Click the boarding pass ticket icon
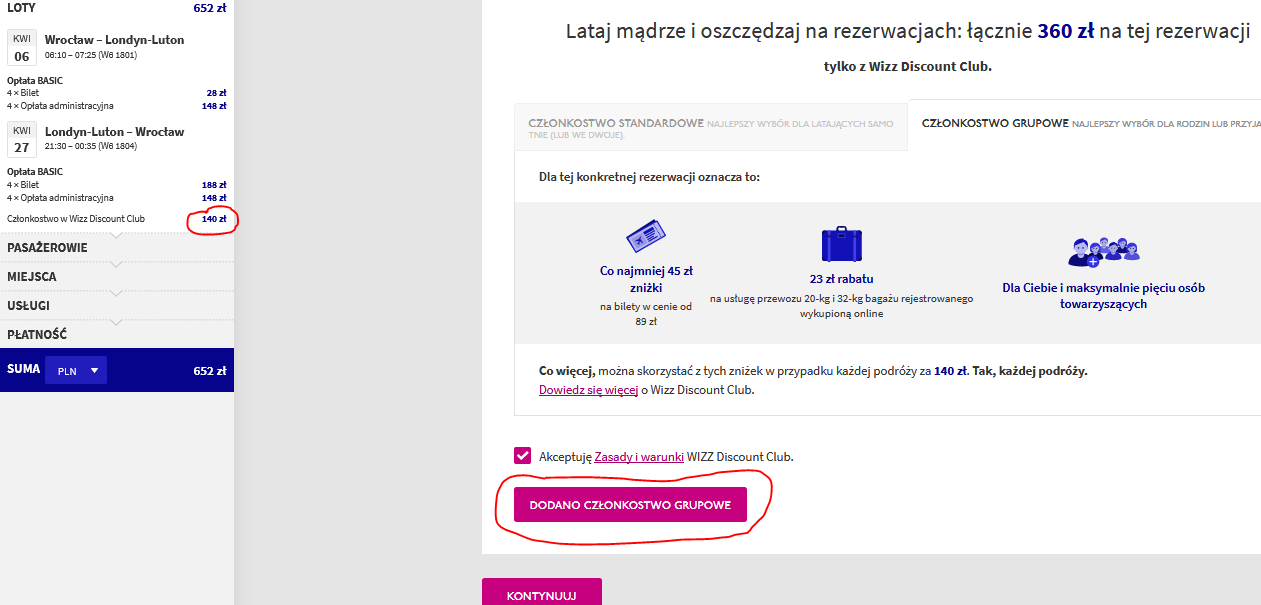1261x605 pixels. [x=646, y=238]
